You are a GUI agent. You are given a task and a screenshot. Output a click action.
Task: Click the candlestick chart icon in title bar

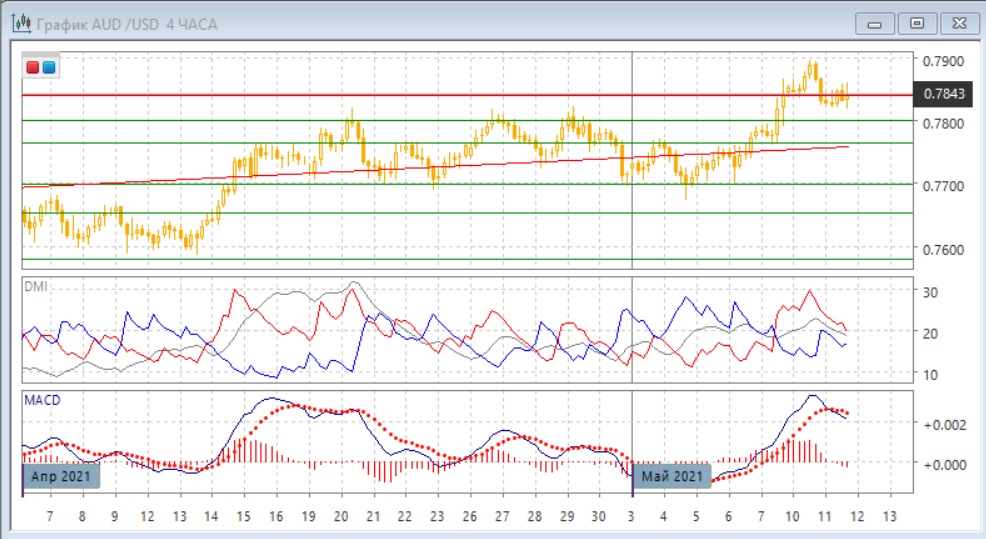[19, 22]
